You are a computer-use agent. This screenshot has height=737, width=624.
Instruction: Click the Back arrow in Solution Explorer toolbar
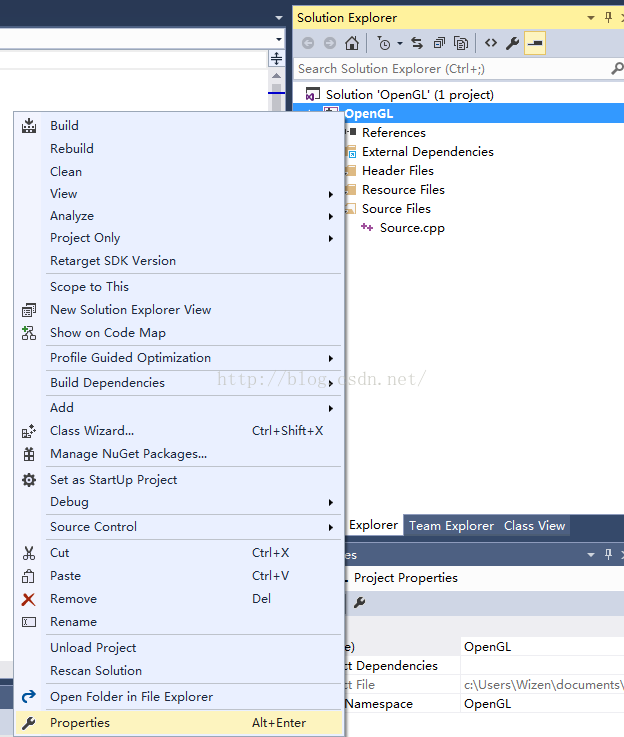[x=308, y=43]
